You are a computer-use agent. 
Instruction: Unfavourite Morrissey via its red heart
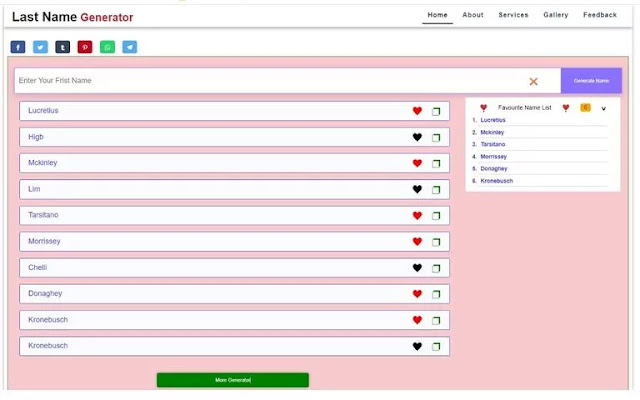point(417,241)
